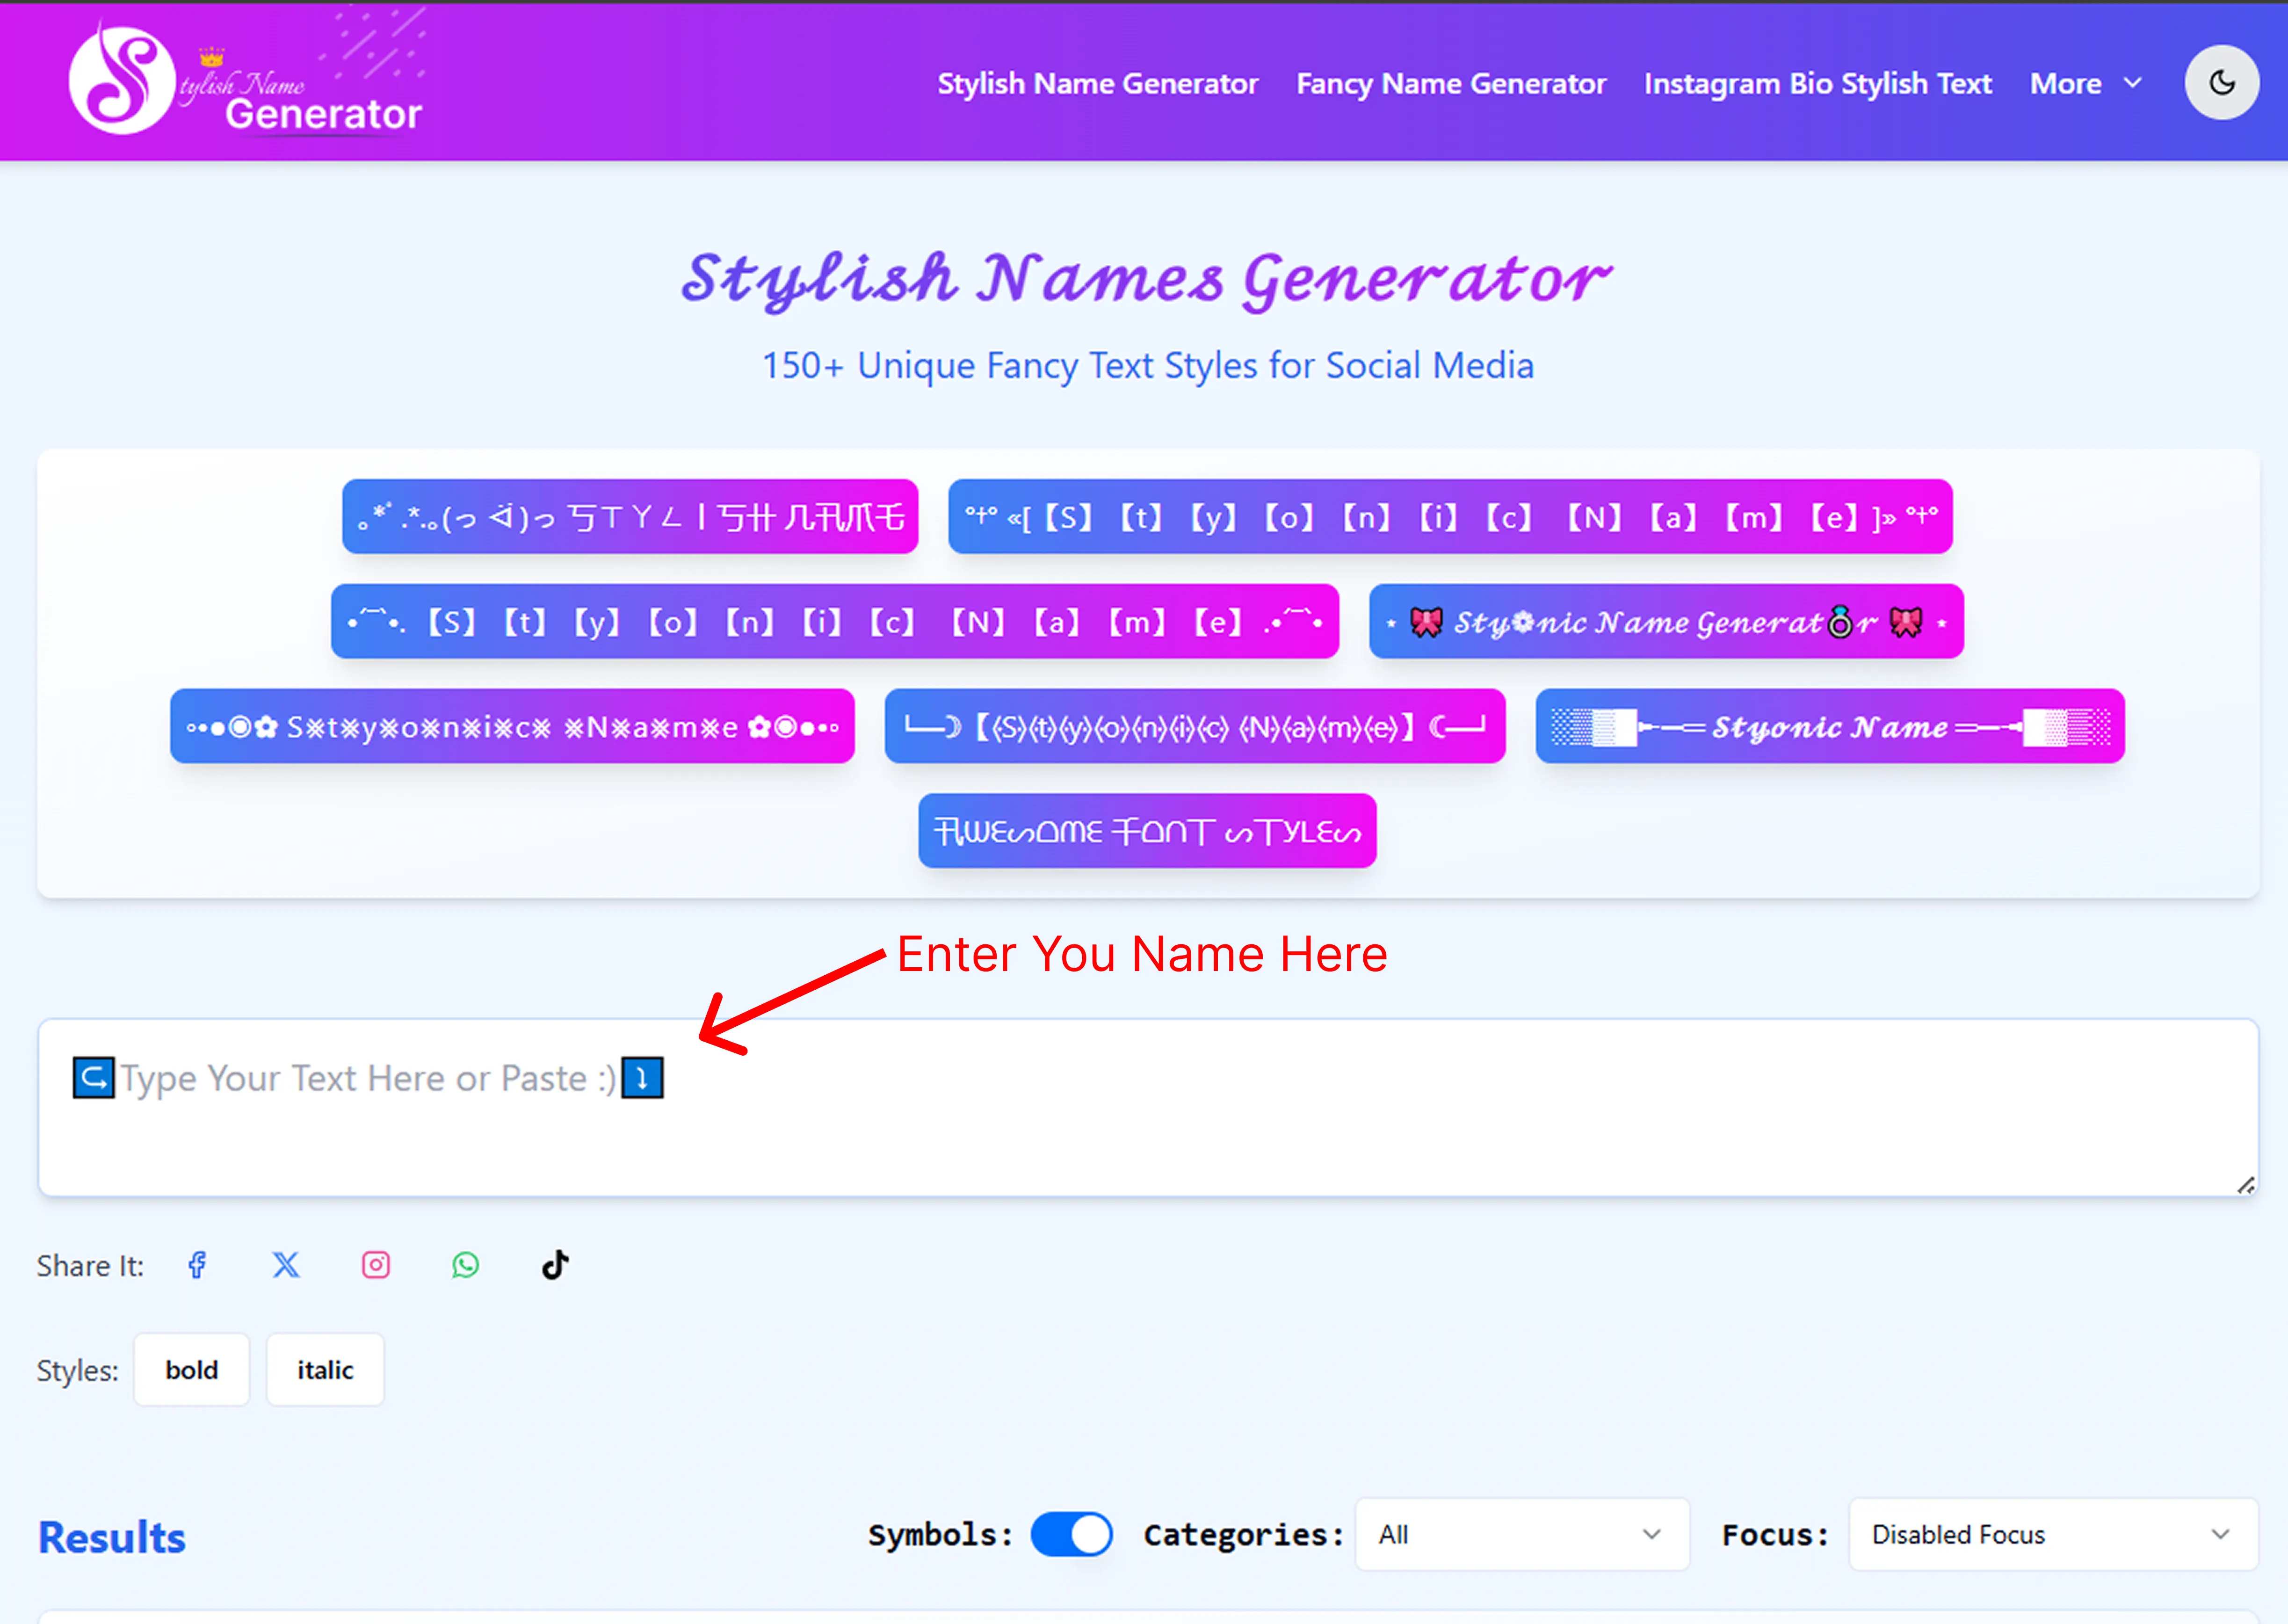This screenshot has height=1624, width=2288.
Task: Share on Facebook icon
Action: pos(197,1265)
